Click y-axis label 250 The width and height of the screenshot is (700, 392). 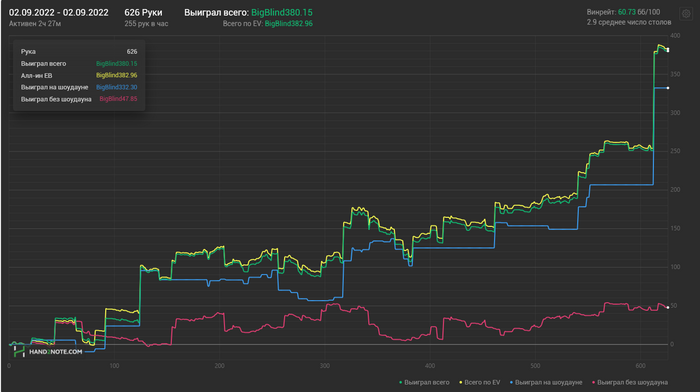(675, 151)
